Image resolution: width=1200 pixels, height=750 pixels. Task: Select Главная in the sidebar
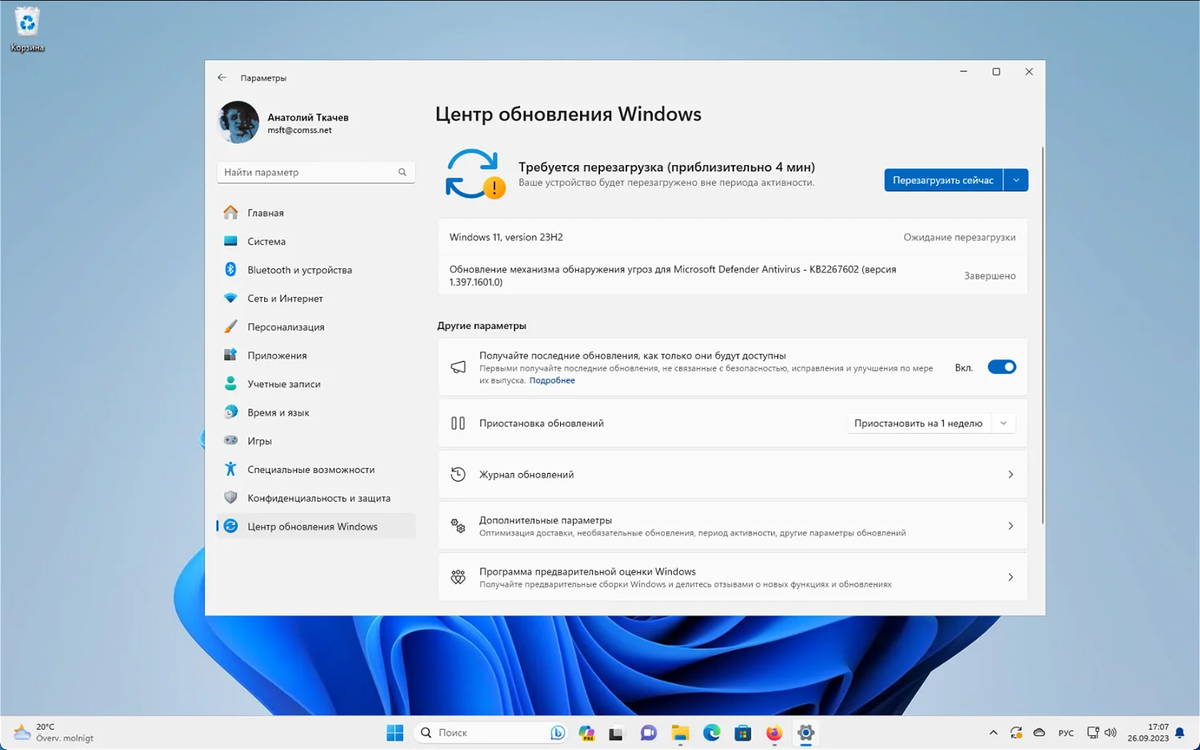coord(316,213)
